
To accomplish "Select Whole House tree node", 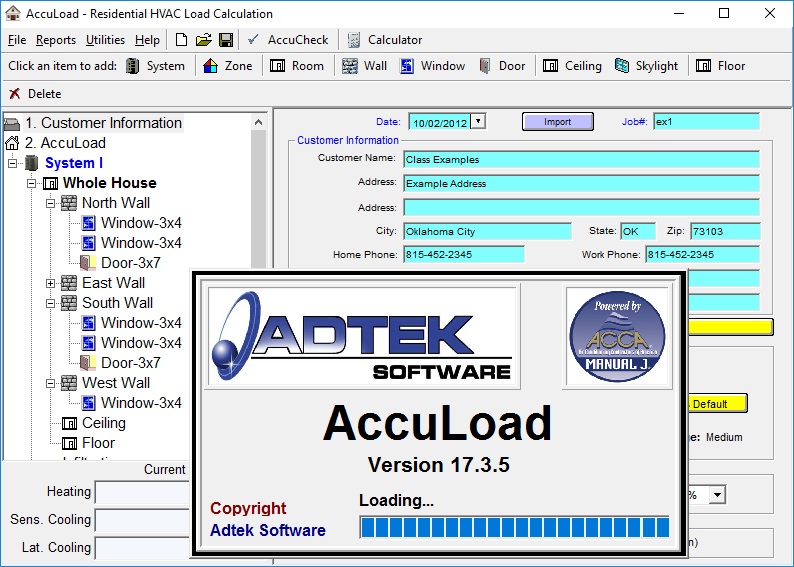I will 109,183.
